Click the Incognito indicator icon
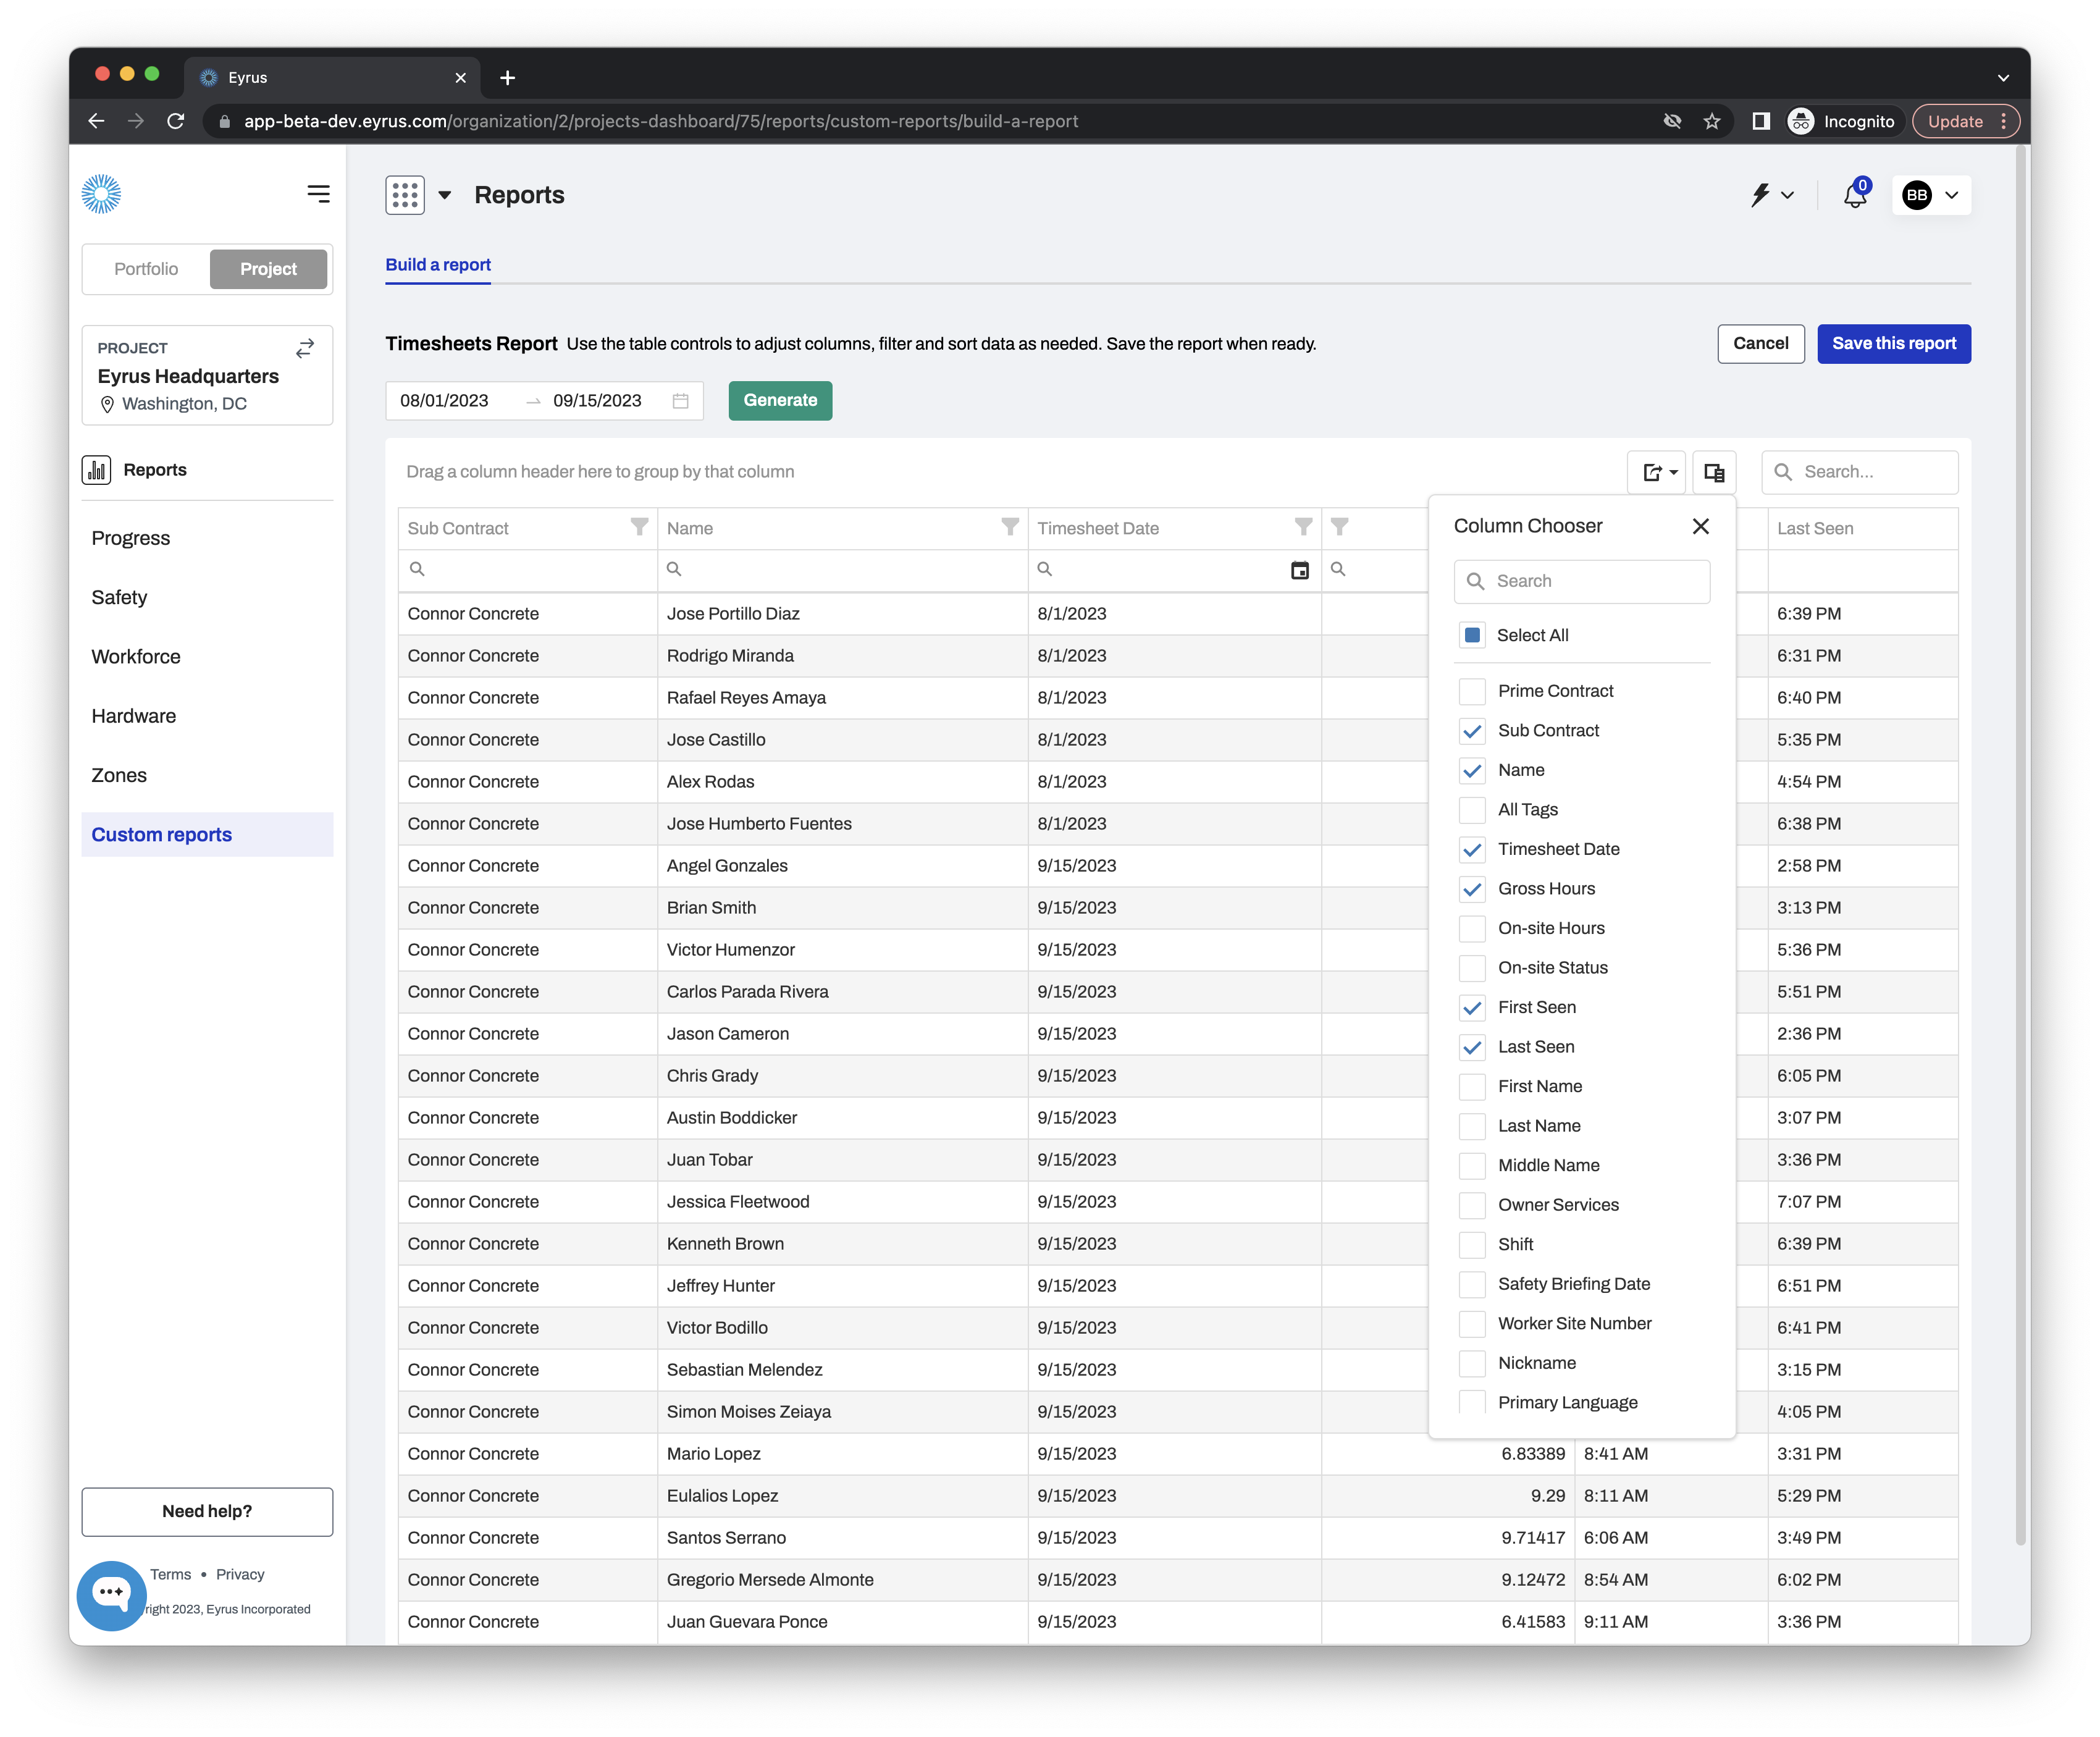2100x1737 pixels. coord(1800,121)
